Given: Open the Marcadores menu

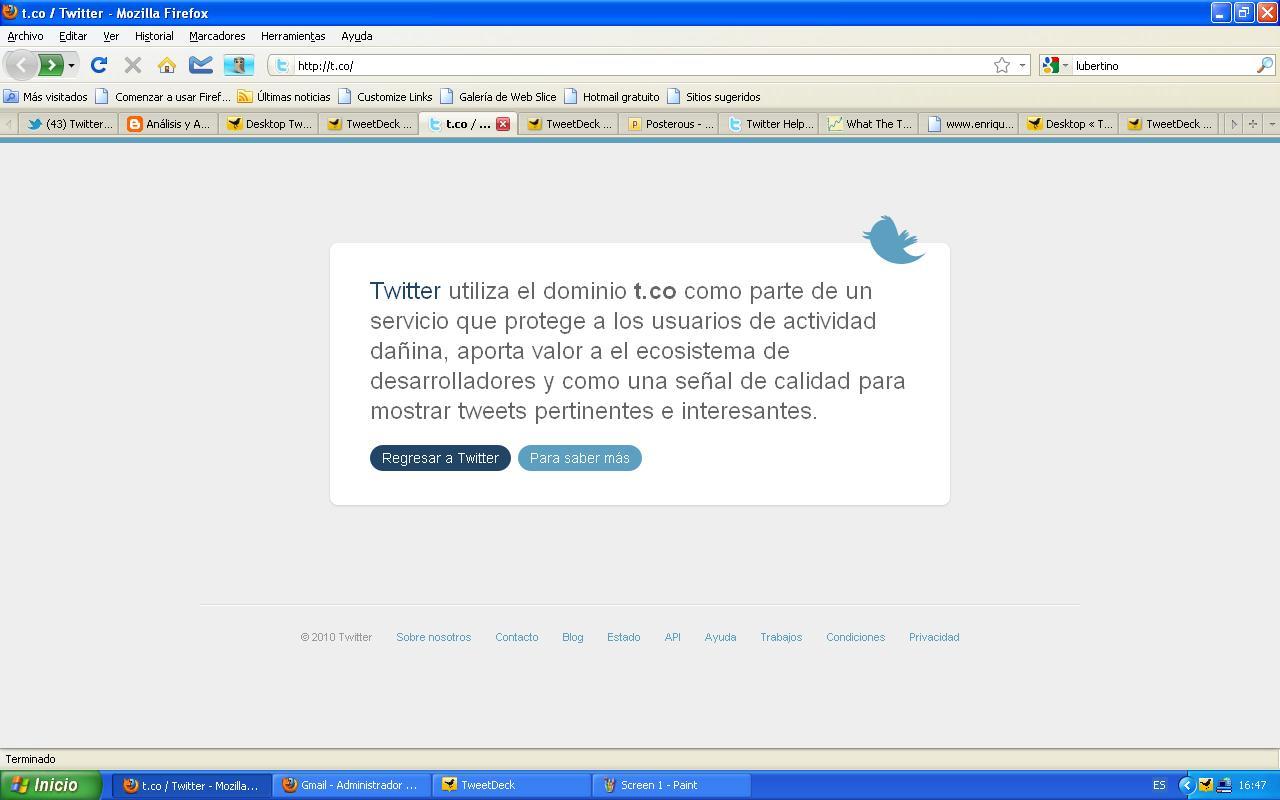Looking at the screenshot, I should (x=217, y=36).
